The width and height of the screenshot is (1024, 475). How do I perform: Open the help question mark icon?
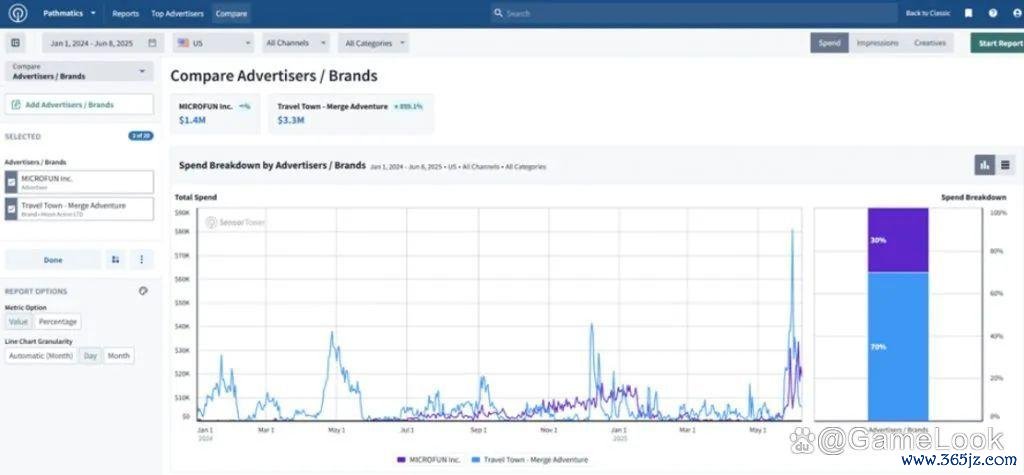coord(993,13)
